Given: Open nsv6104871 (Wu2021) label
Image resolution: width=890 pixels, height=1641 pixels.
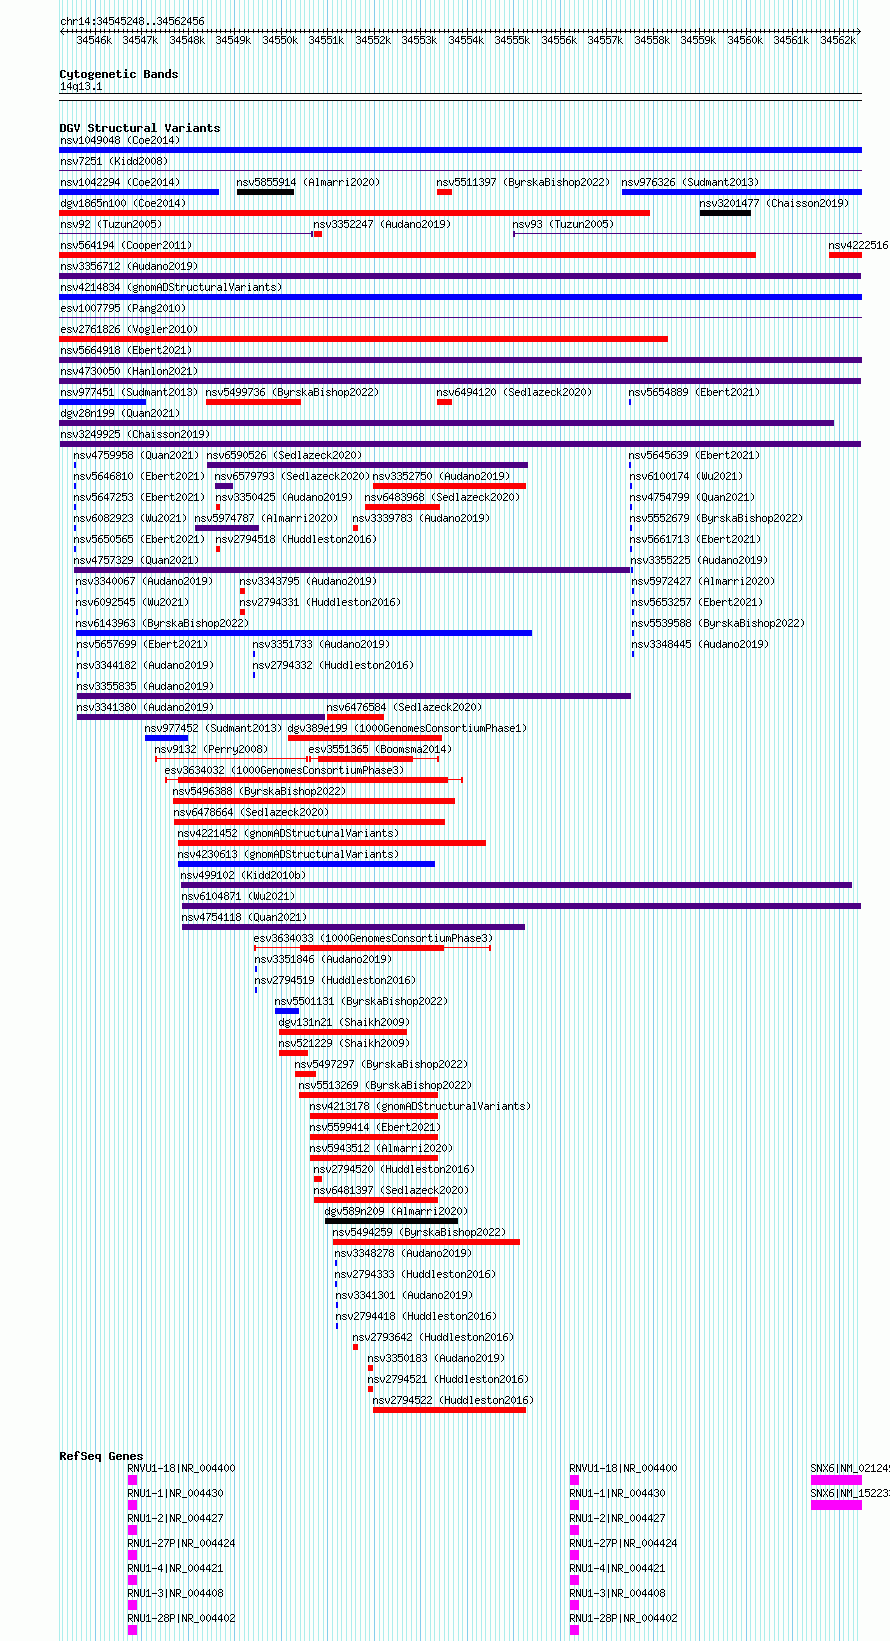Looking at the screenshot, I should click(x=238, y=896).
